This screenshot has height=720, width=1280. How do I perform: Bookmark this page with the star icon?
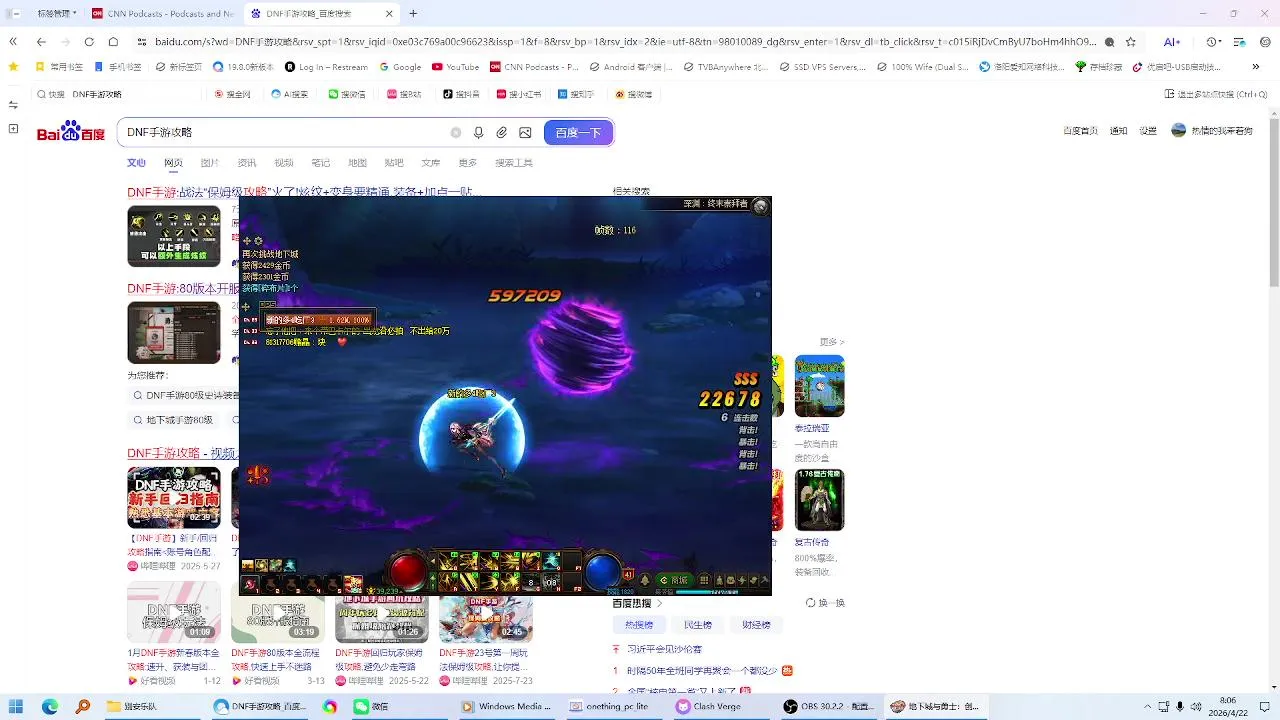(x=1131, y=42)
